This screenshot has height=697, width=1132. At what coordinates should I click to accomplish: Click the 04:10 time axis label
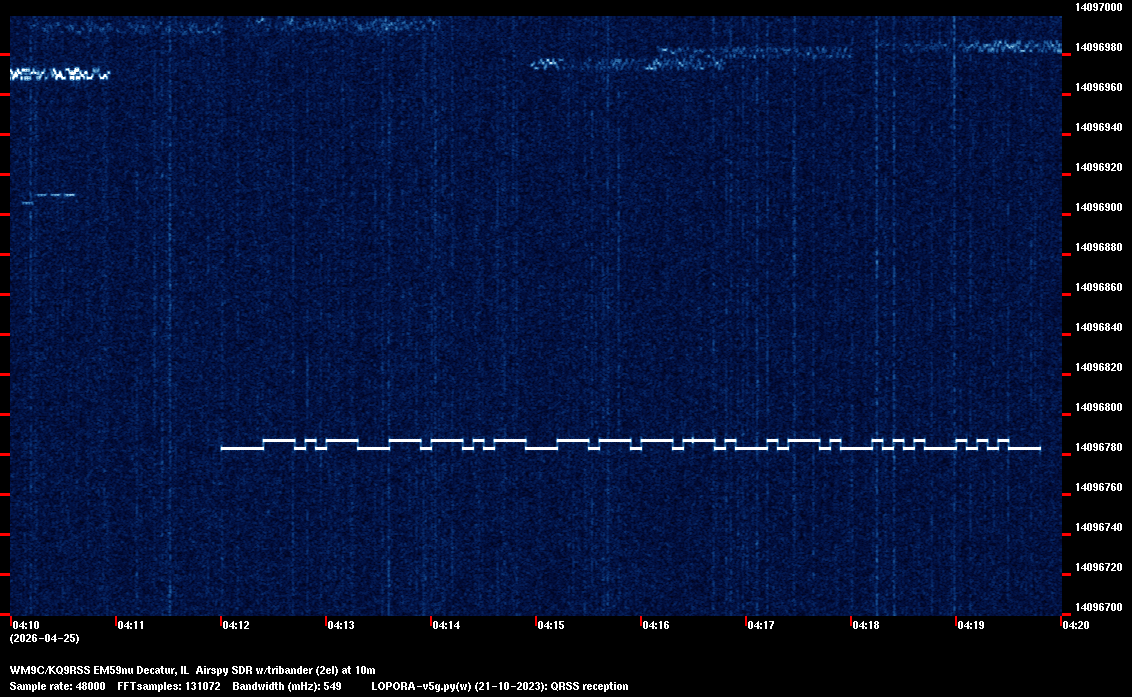click(26, 625)
